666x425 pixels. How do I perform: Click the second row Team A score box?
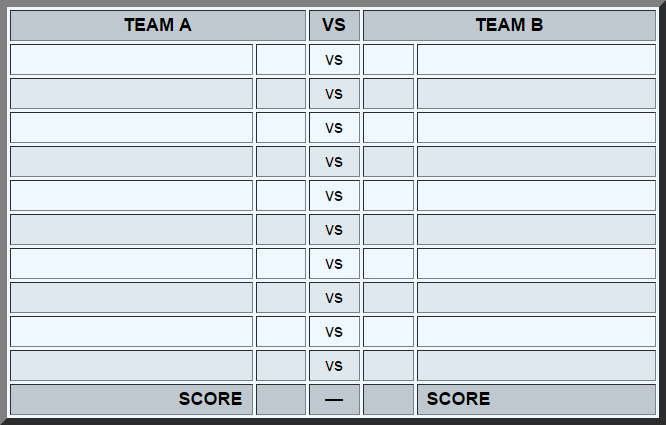coord(281,93)
